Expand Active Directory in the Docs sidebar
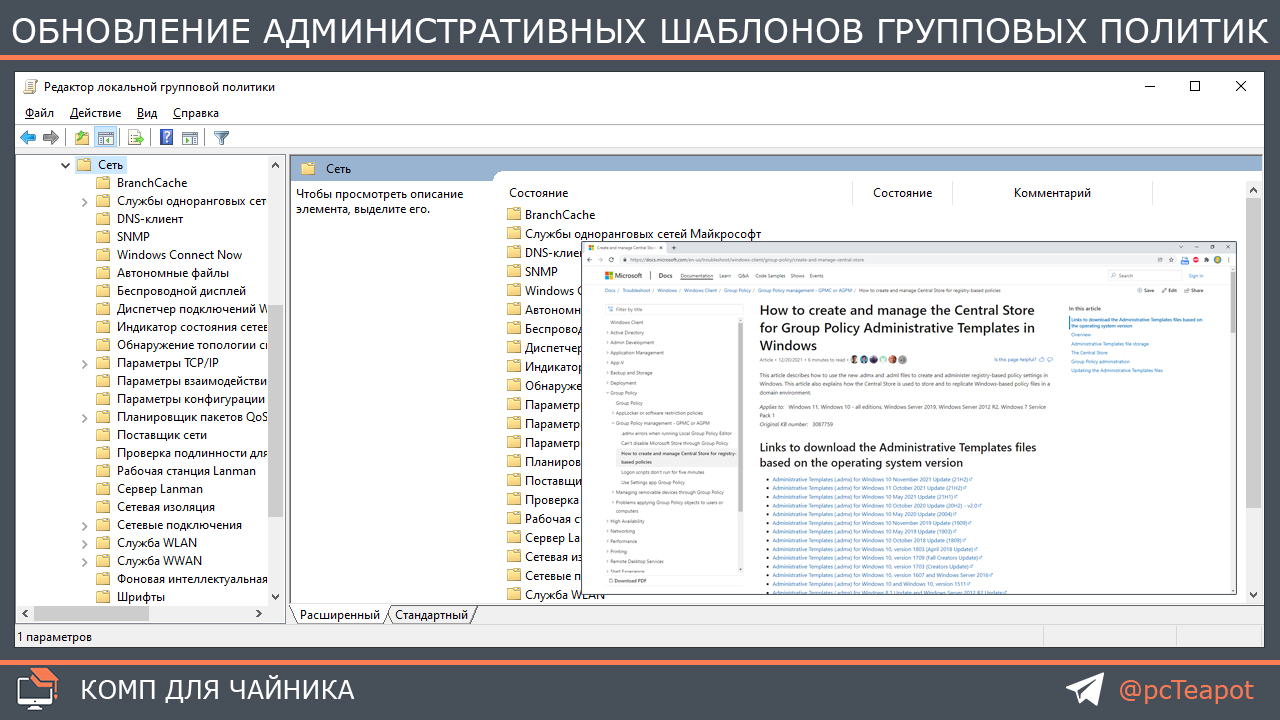1280x720 pixels. click(607, 333)
